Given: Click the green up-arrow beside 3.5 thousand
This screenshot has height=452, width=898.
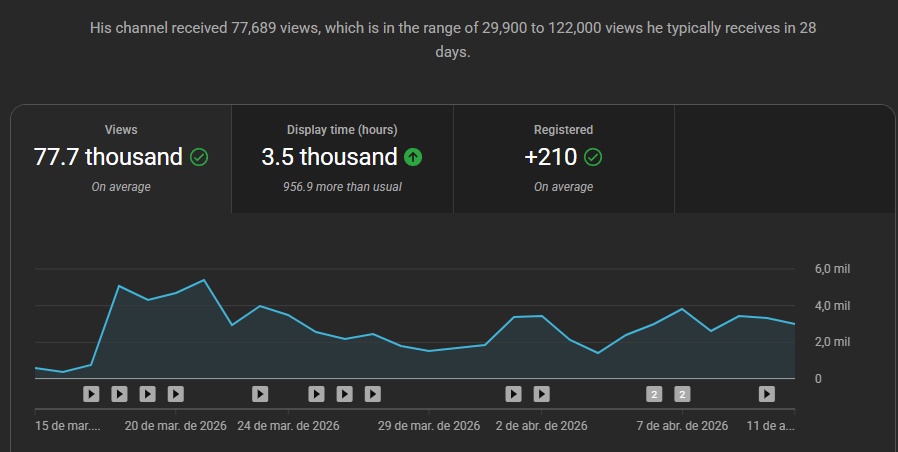Looking at the screenshot, I should pos(413,157).
